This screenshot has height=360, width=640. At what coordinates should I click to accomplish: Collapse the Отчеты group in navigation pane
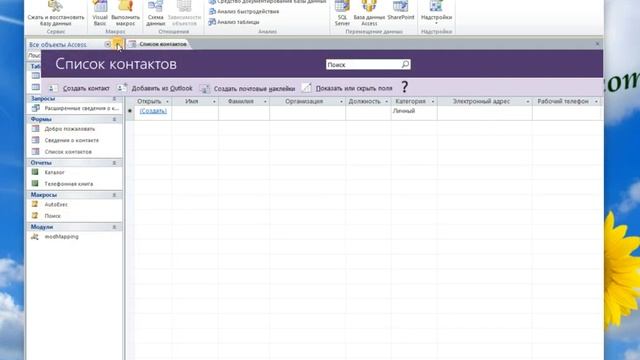(x=115, y=163)
